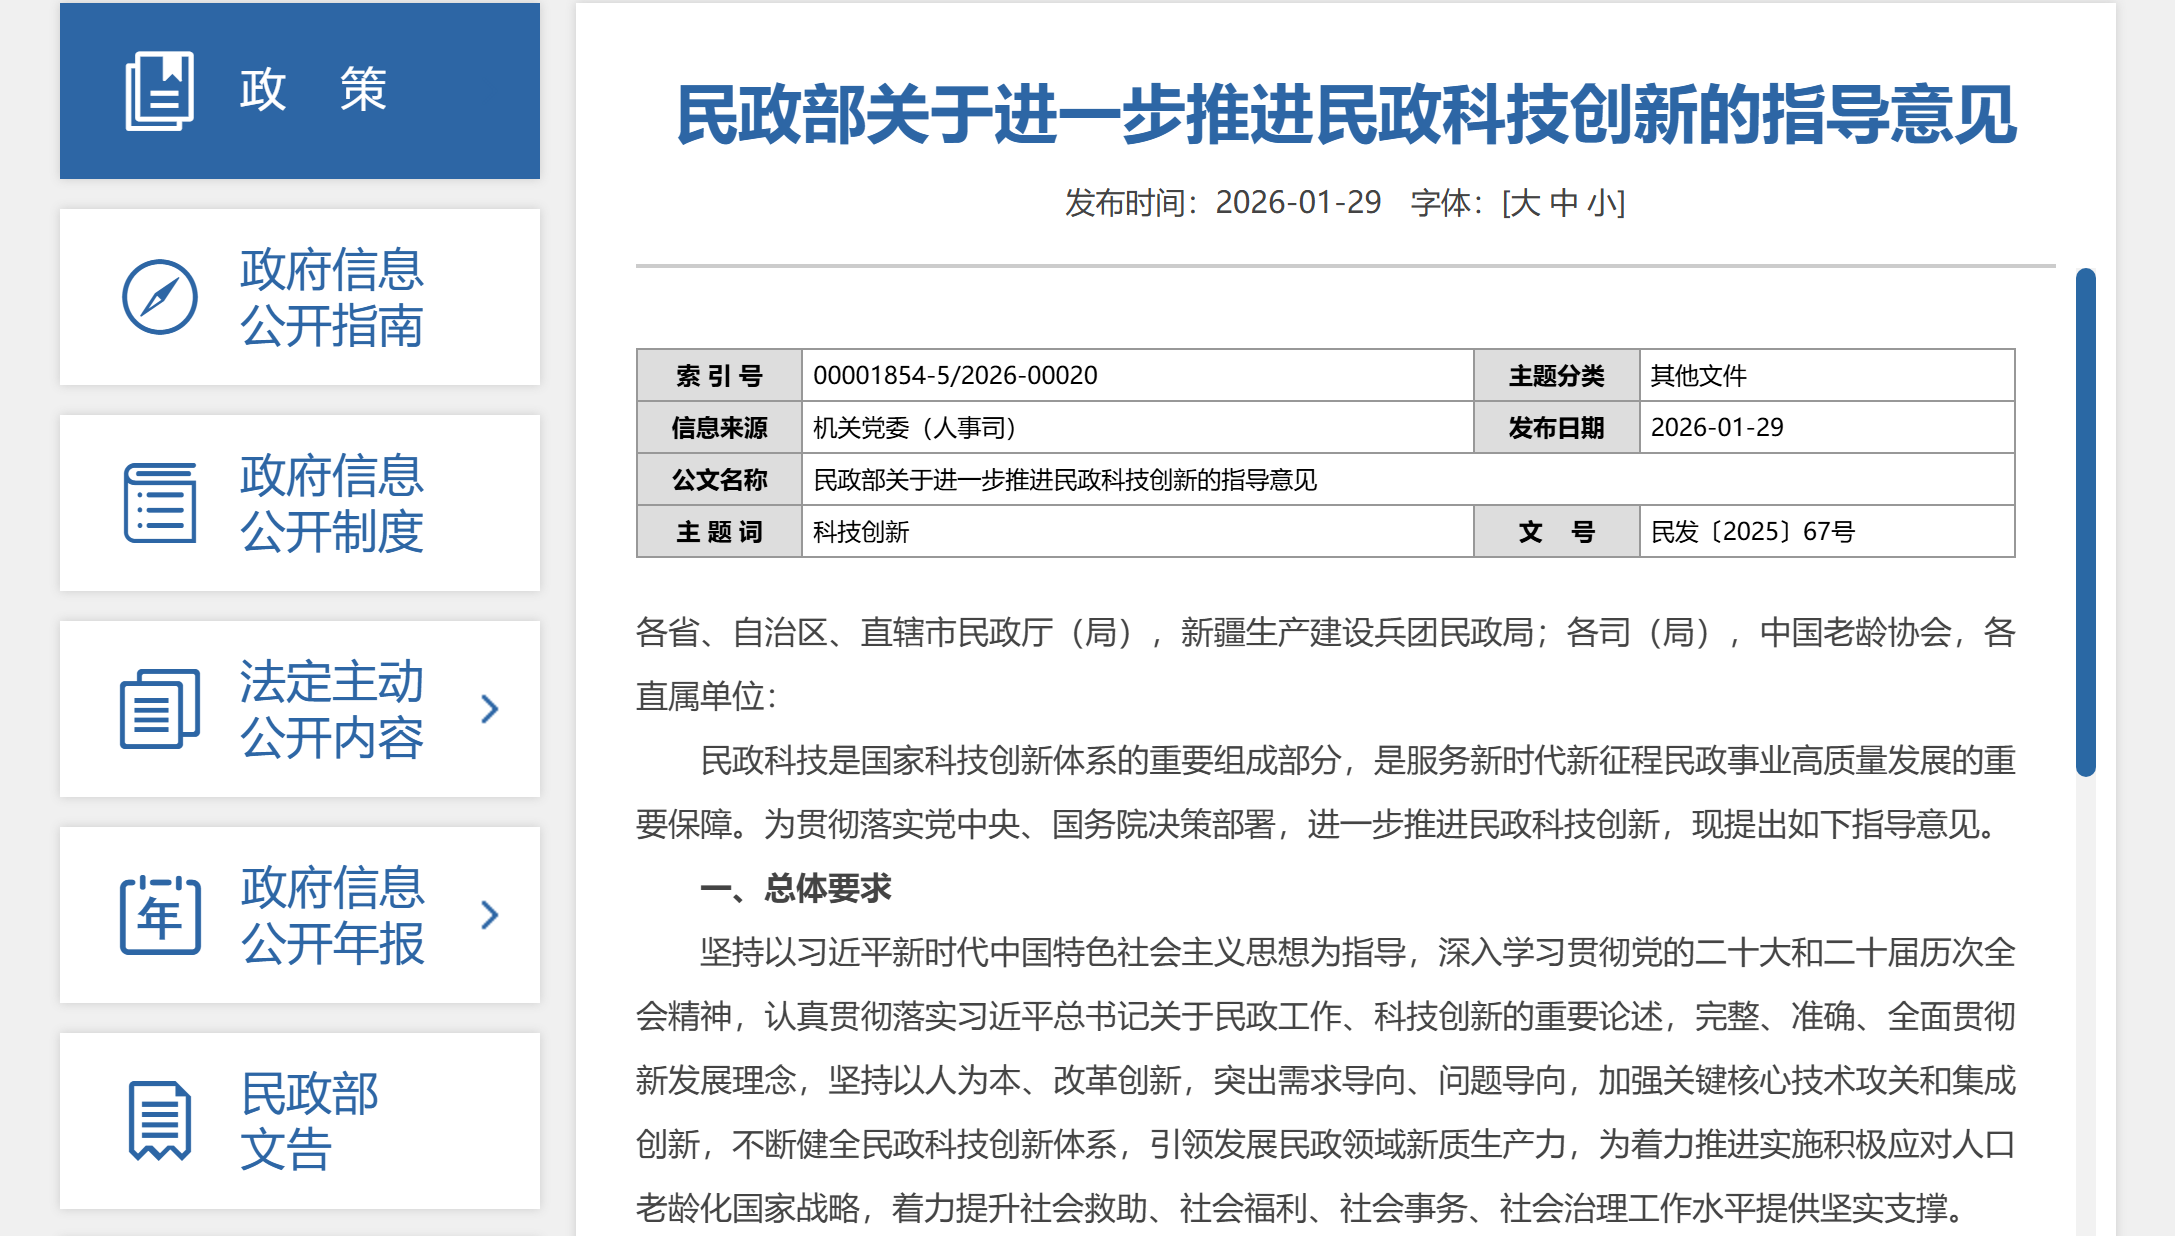Click the 文号 table header cell
The width and height of the screenshot is (2175, 1236).
(1557, 531)
